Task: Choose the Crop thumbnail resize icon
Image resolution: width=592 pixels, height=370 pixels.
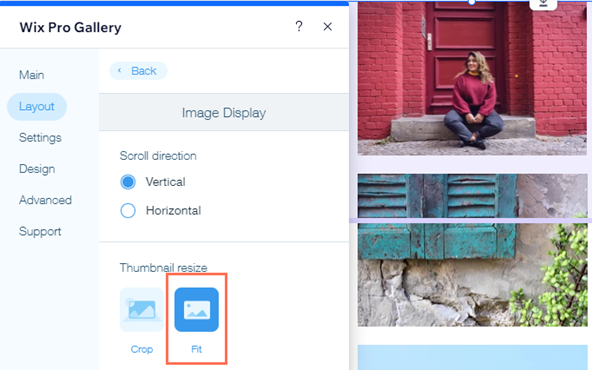Action: point(142,310)
